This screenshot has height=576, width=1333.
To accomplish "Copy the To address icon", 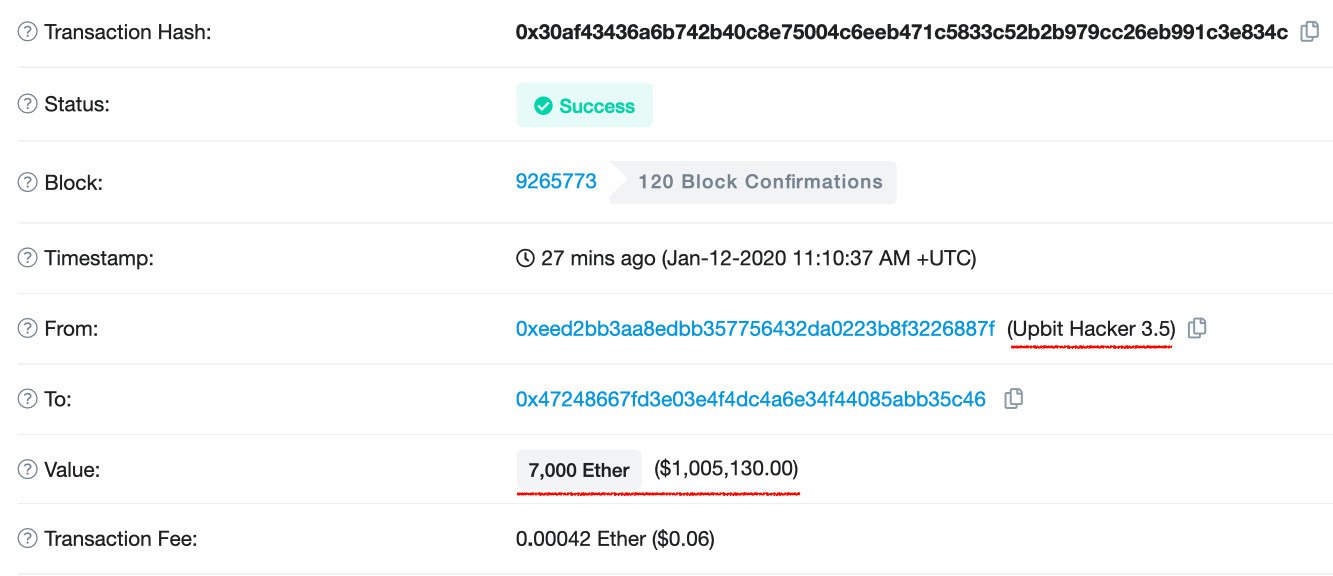I will click(1013, 399).
